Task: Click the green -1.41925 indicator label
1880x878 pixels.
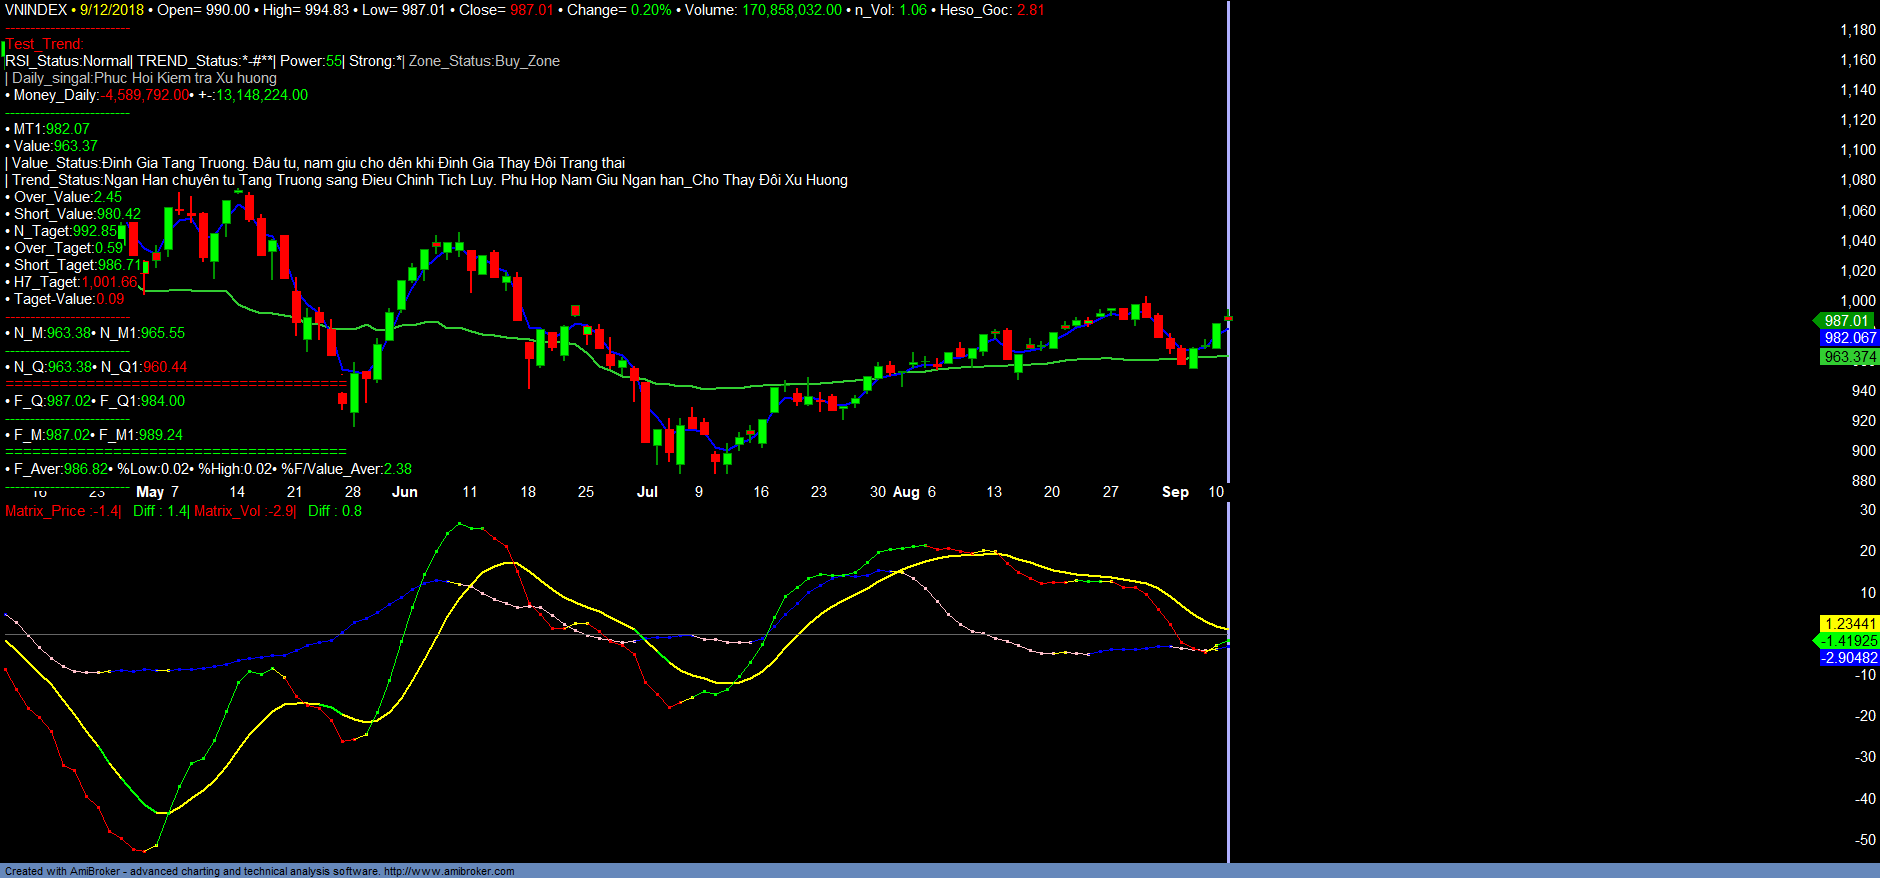Action: coord(1849,641)
